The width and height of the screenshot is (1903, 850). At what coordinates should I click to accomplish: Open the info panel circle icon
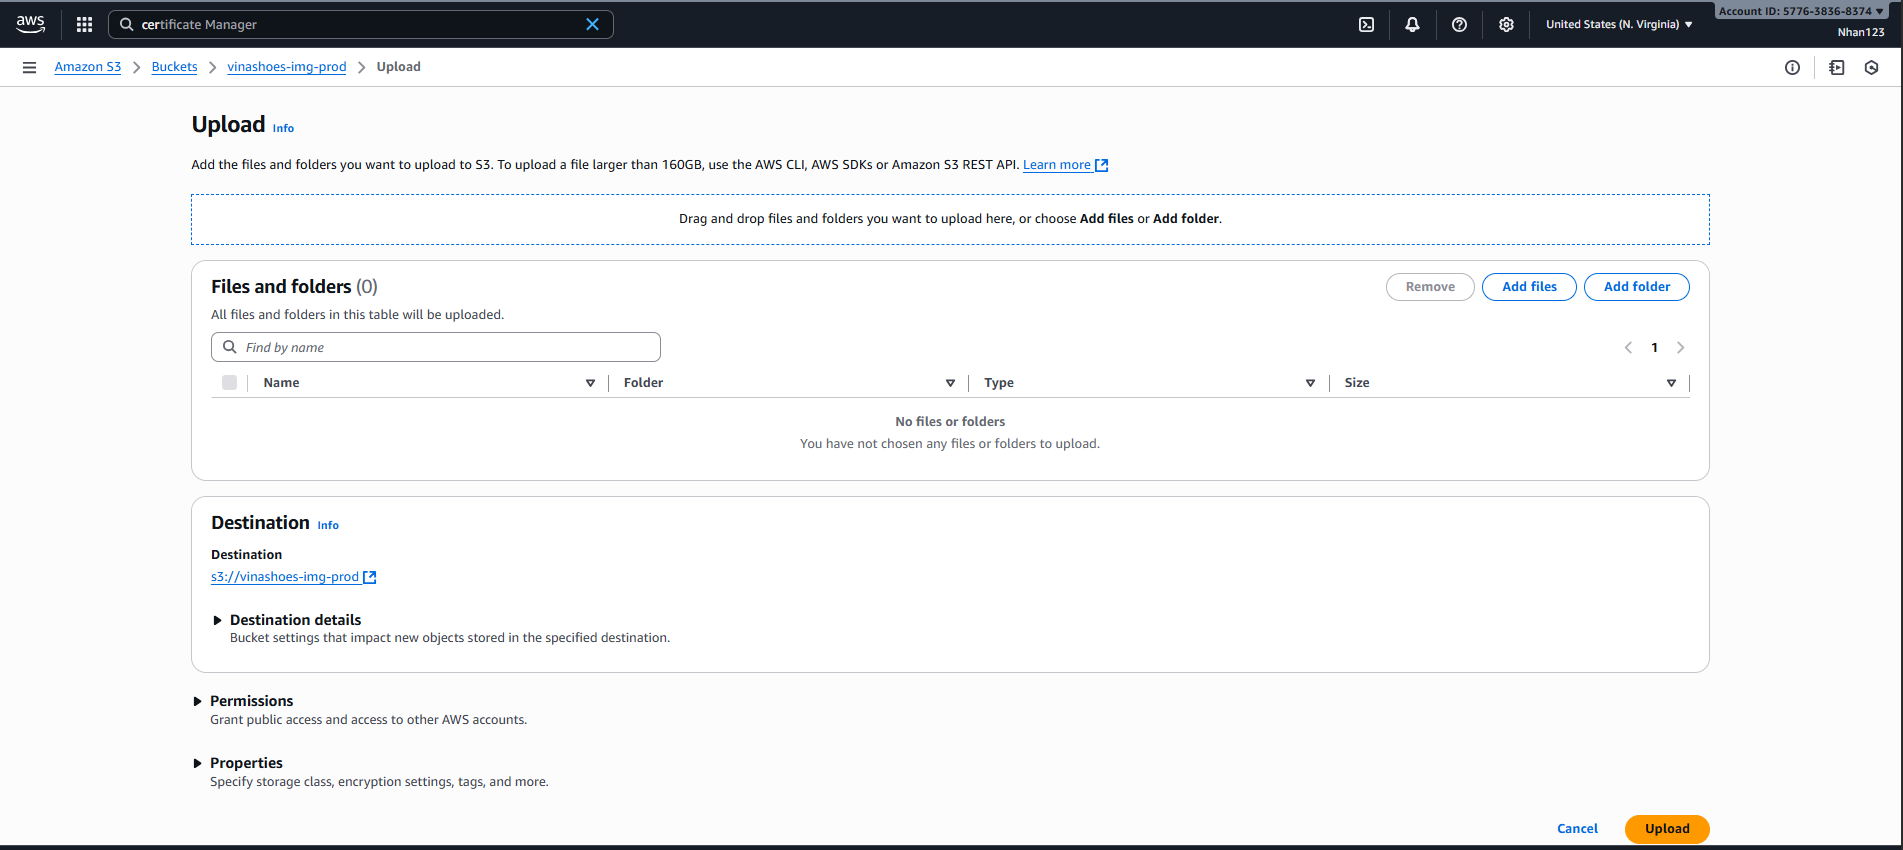(1792, 67)
